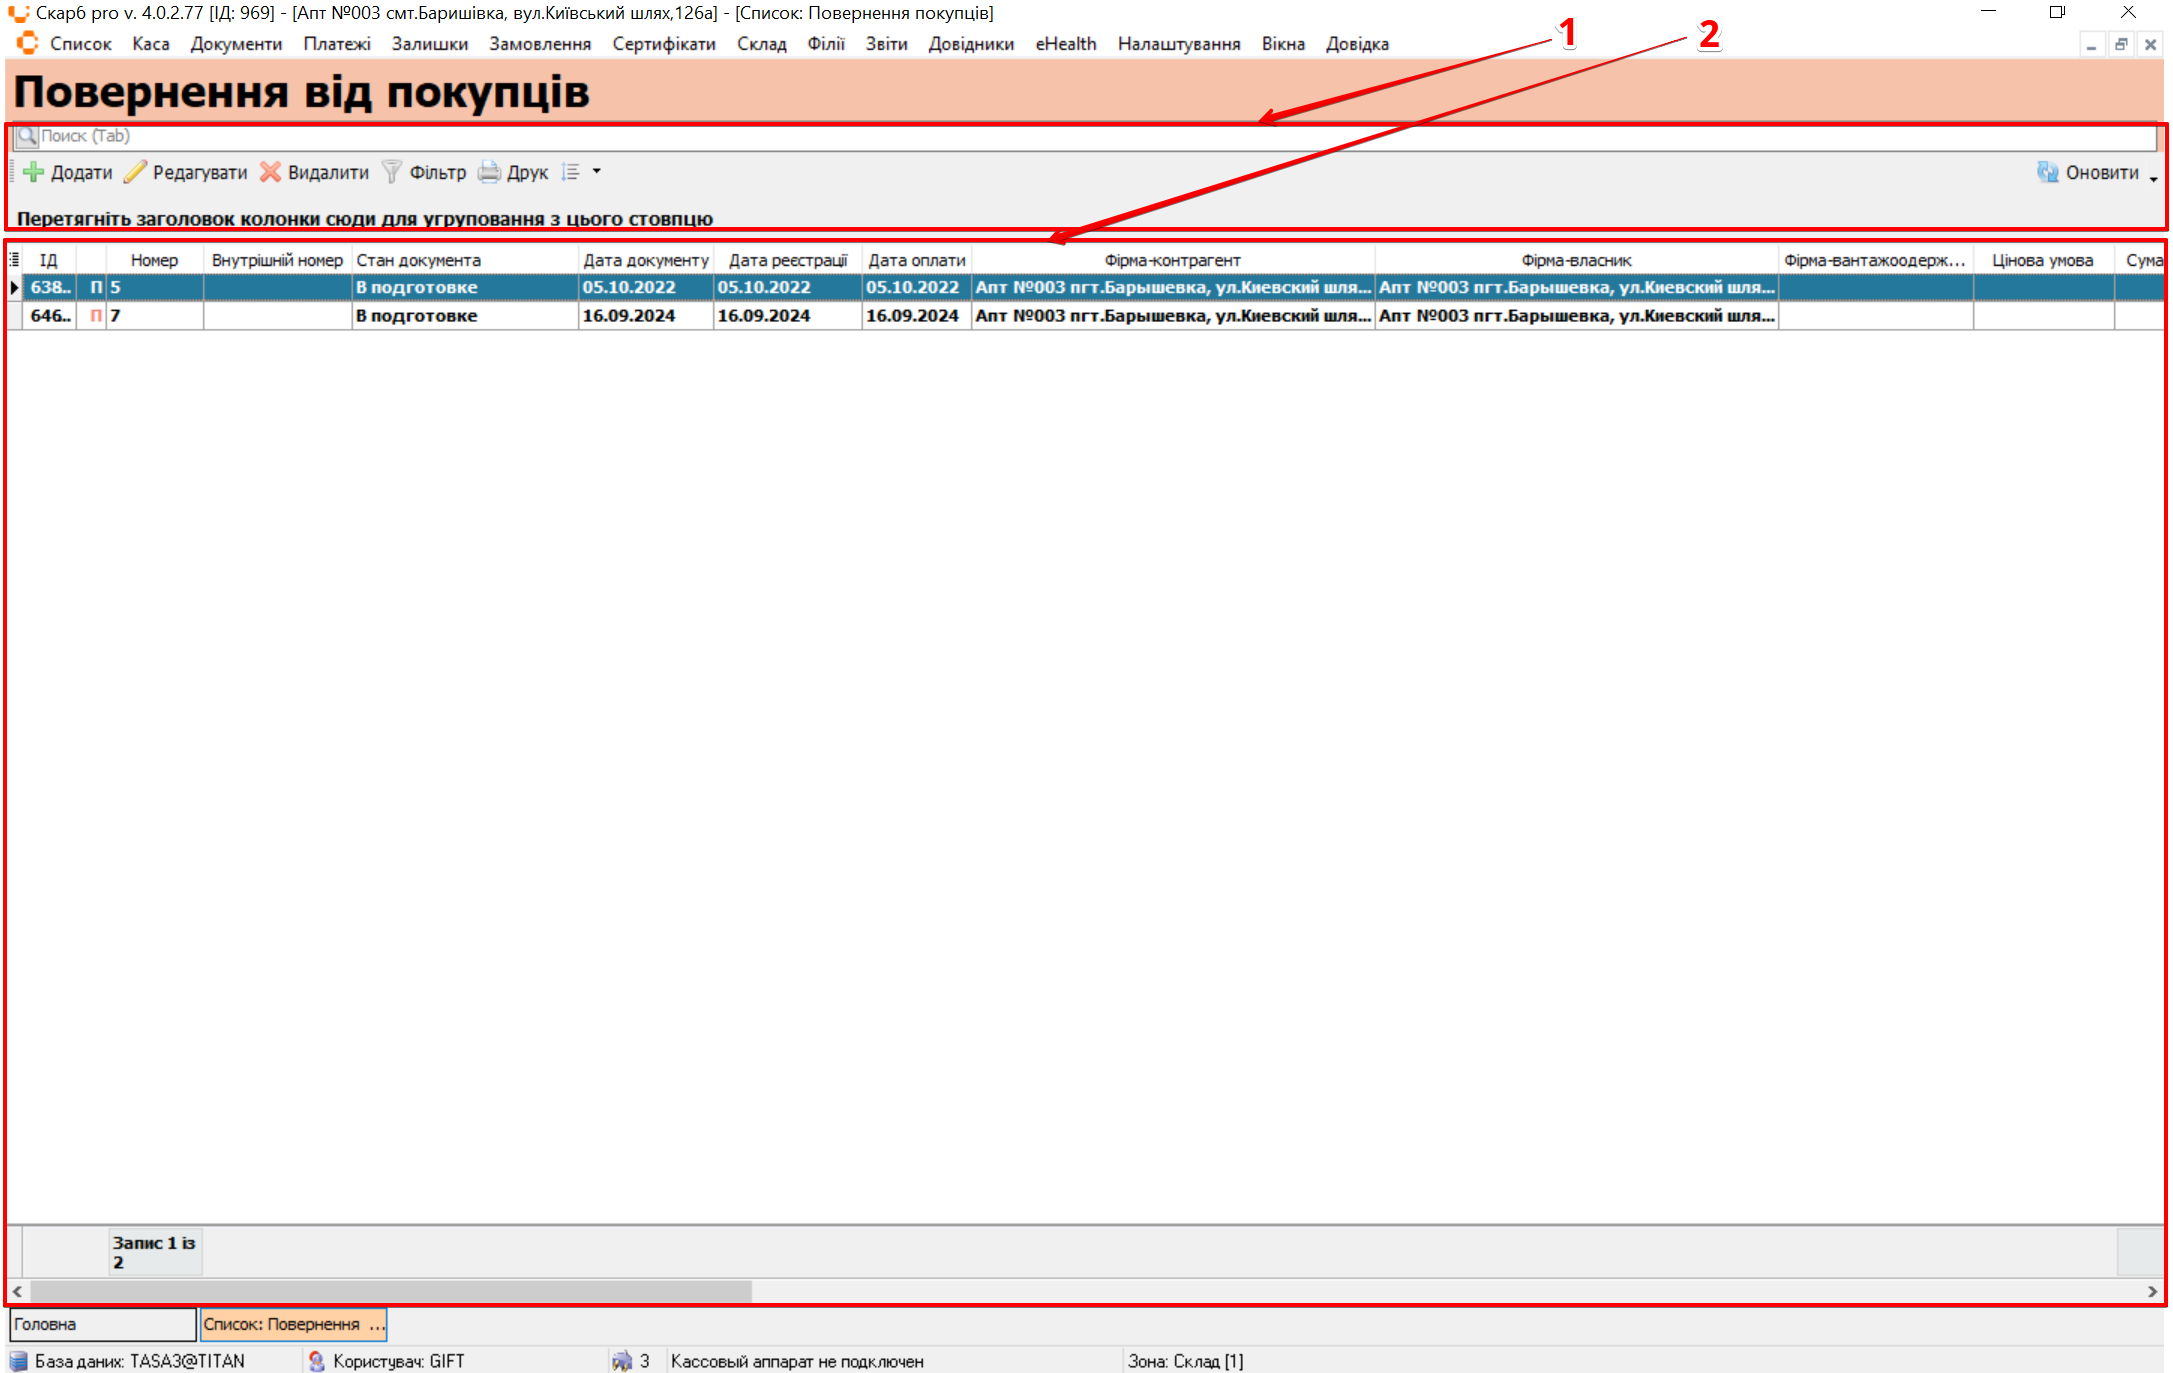Click the printer Друк icon
The height and width of the screenshot is (1373, 2173).
[x=489, y=172]
